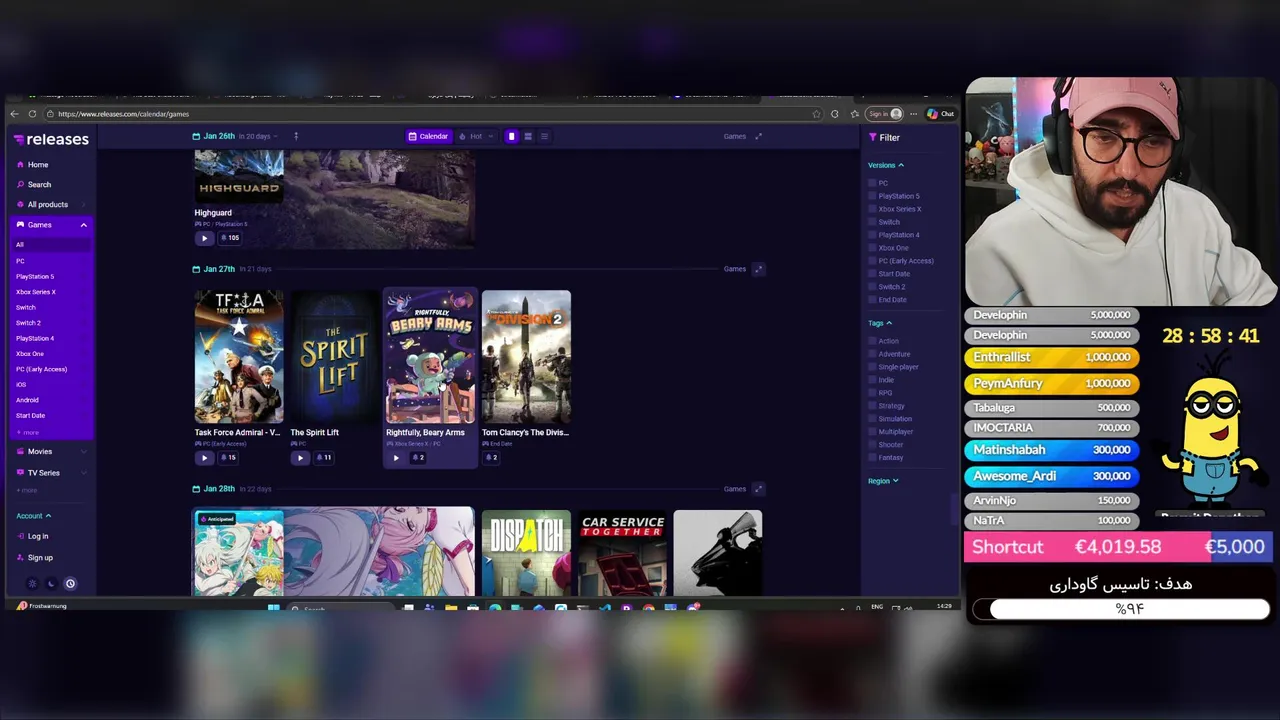Expand Jan 26th section fullscreen icon

pyautogui.click(x=758, y=136)
